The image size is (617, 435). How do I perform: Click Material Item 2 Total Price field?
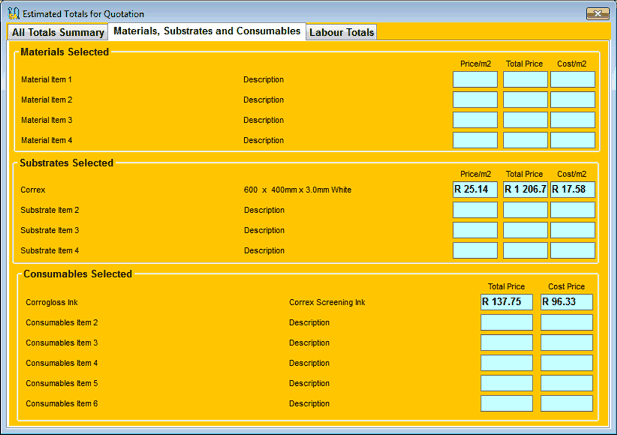tap(525, 100)
